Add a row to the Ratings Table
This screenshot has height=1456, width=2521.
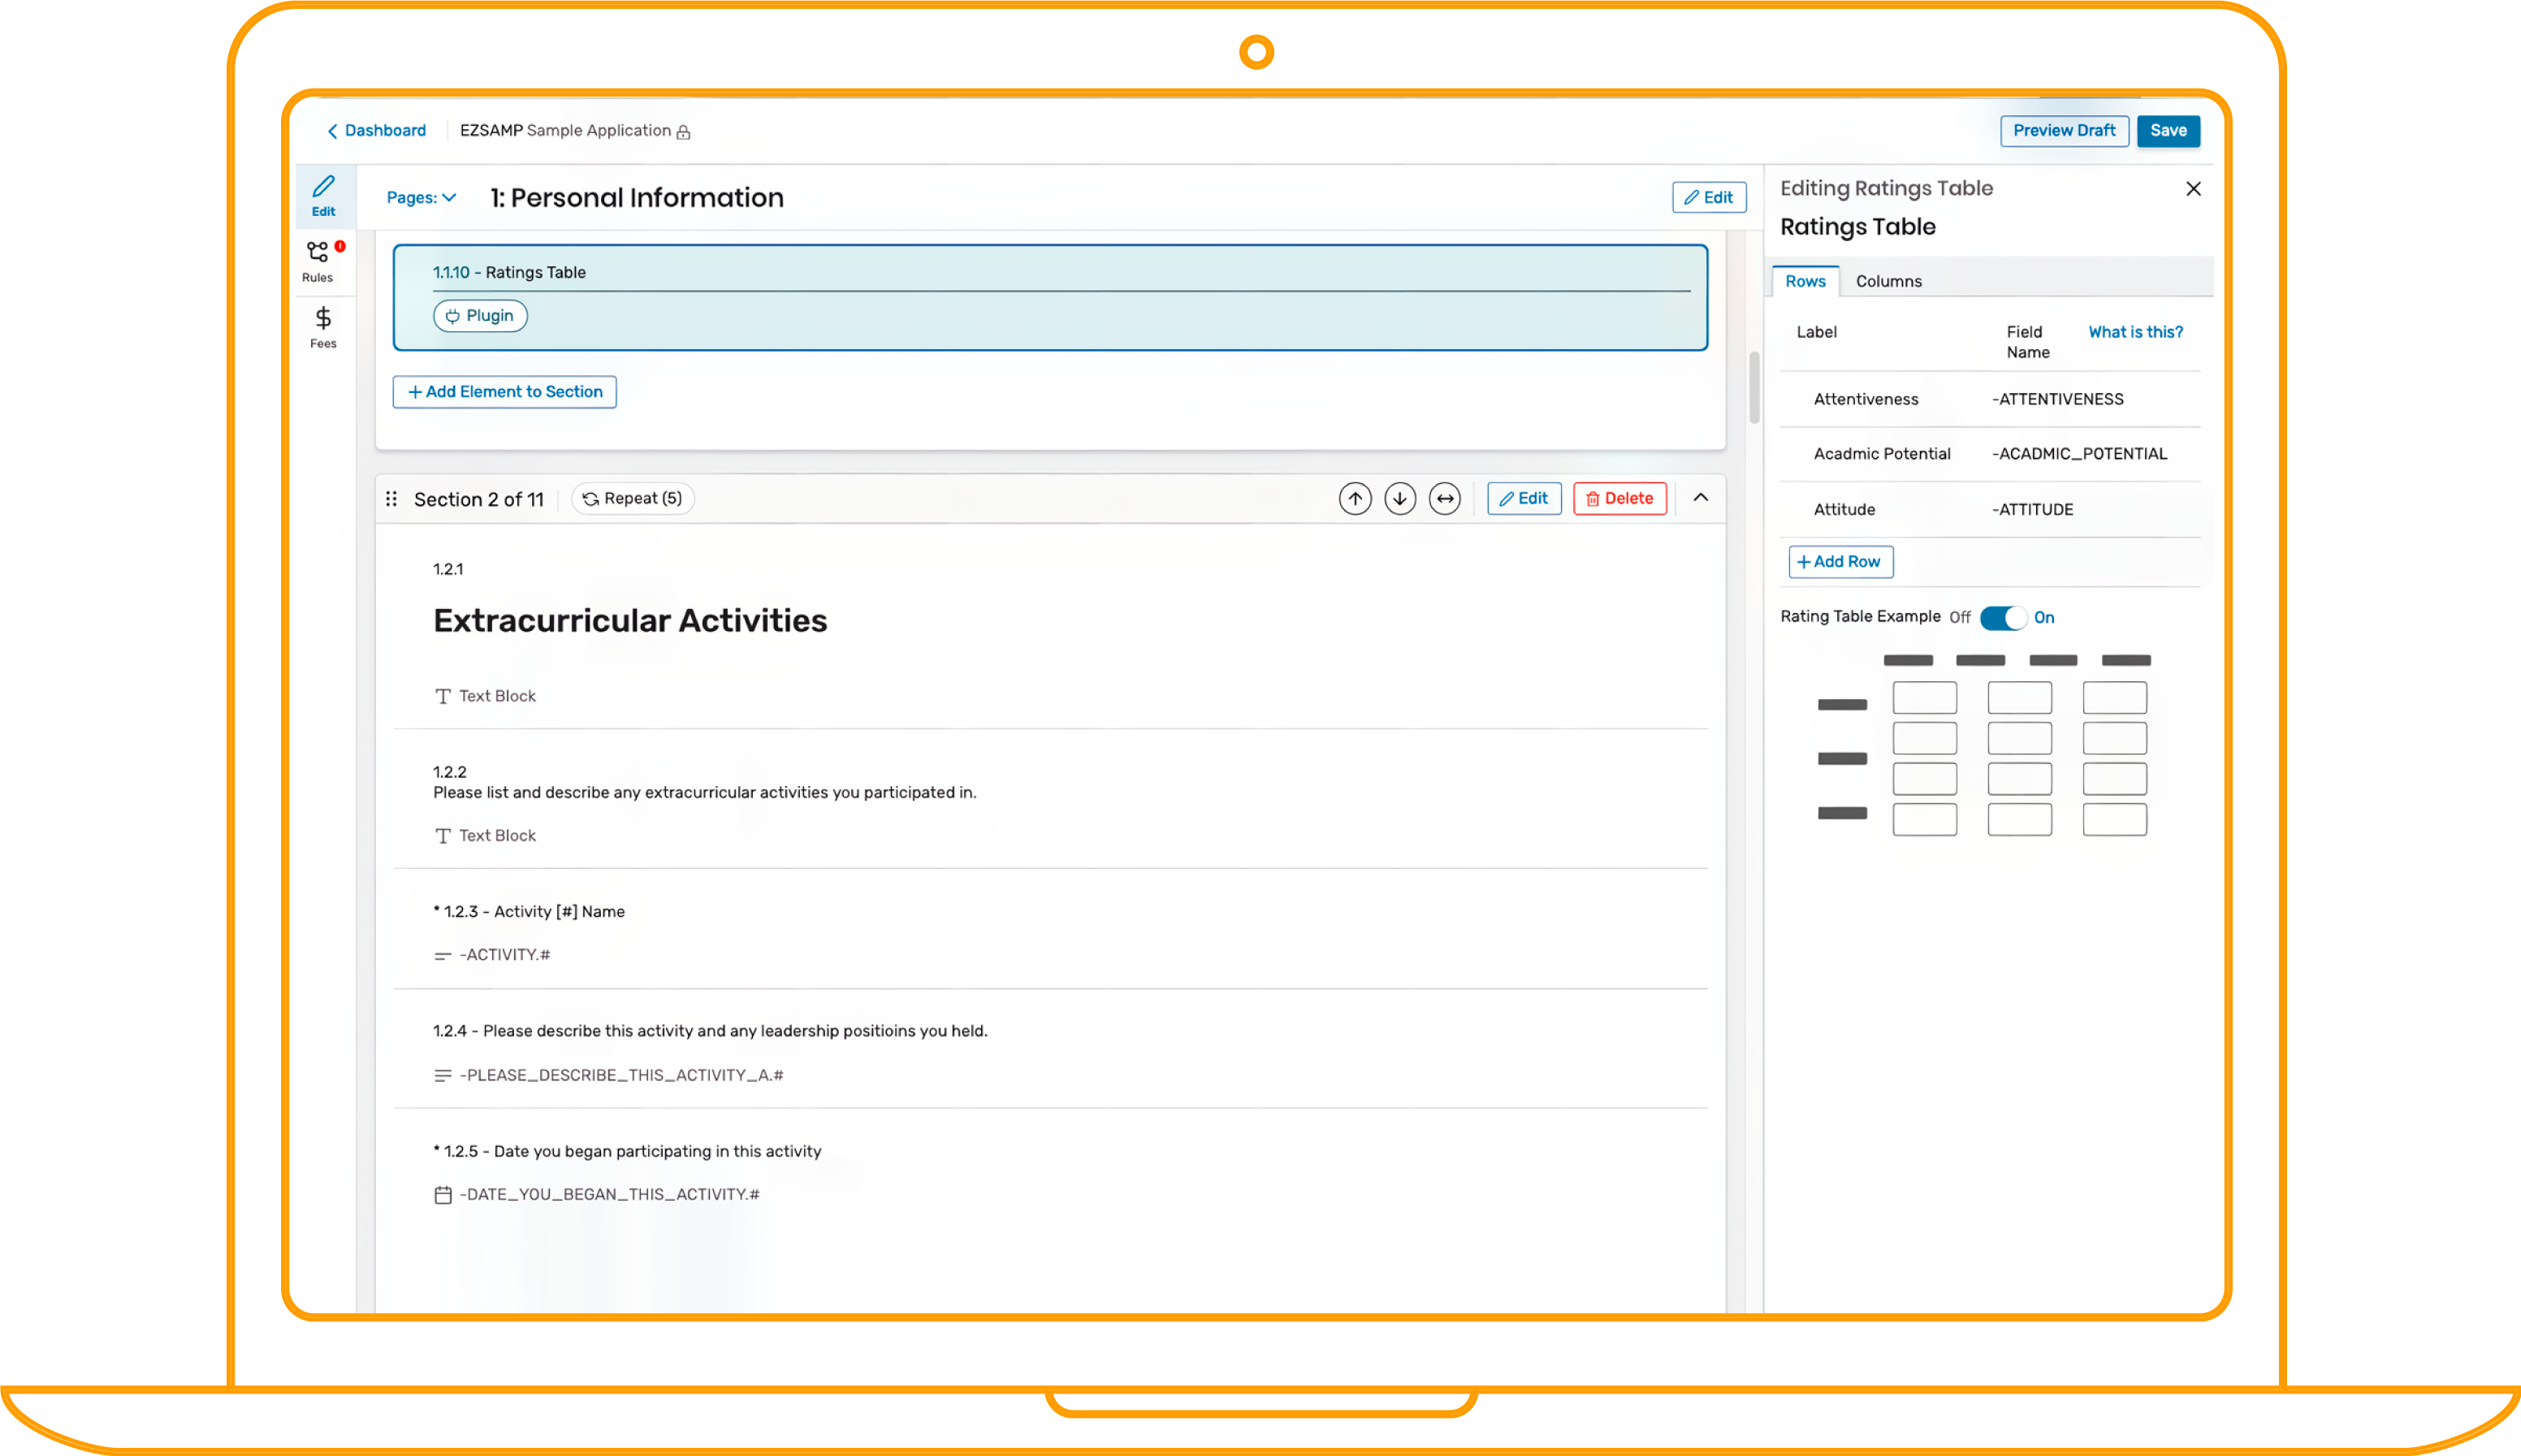1840,561
